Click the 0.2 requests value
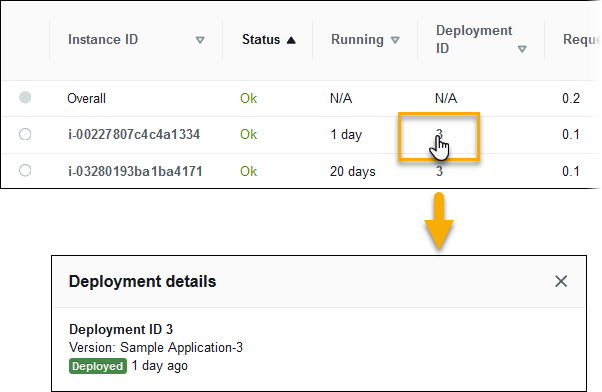602x392 pixels. point(571,99)
